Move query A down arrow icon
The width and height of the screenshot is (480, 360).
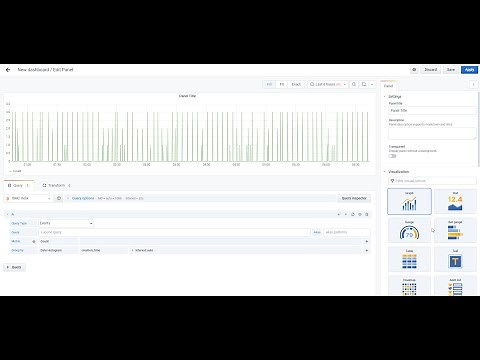pyautogui.click(x=339, y=214)
